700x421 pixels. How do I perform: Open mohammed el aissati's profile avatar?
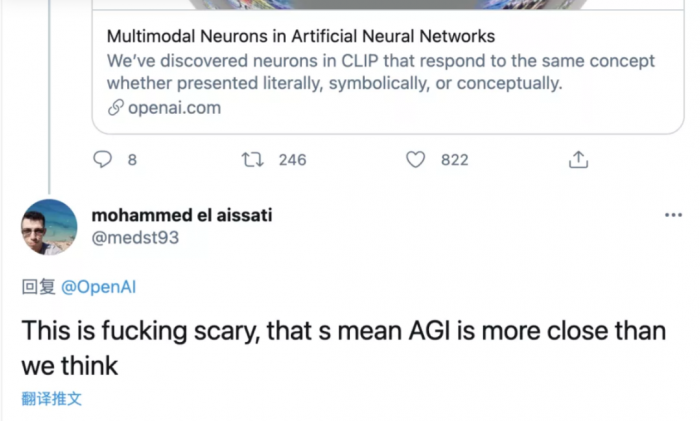point(49,227)
